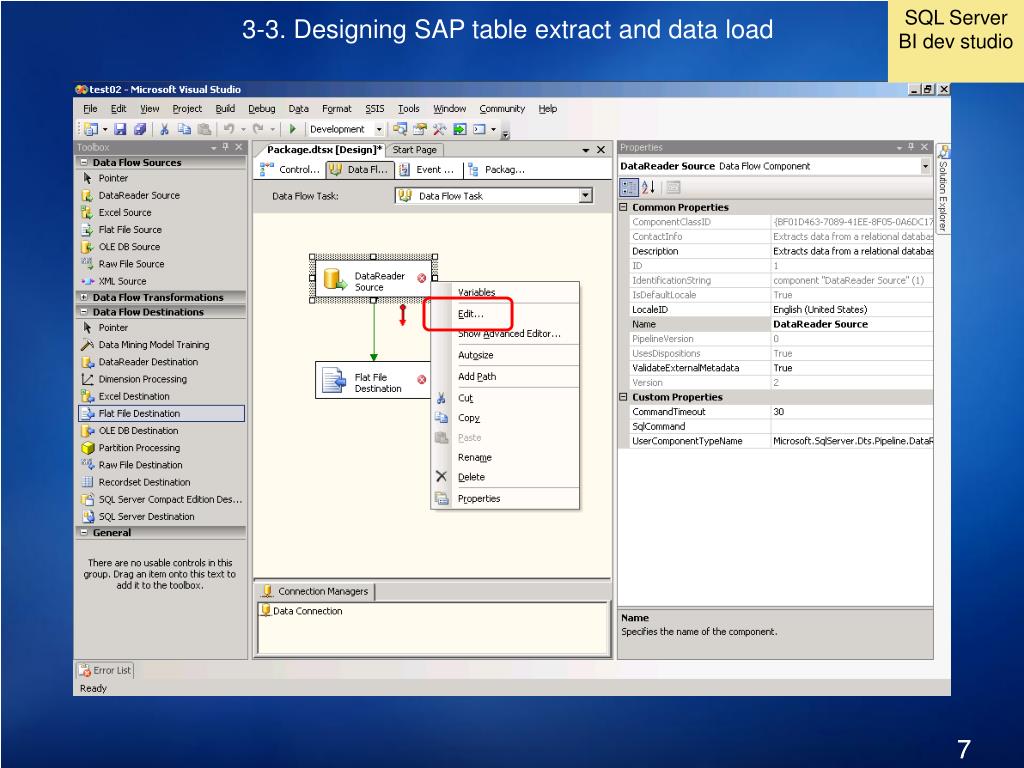Collapse the General toolbox group
This screenshot has height=768, width=1024.
click(x=84, y=533)
